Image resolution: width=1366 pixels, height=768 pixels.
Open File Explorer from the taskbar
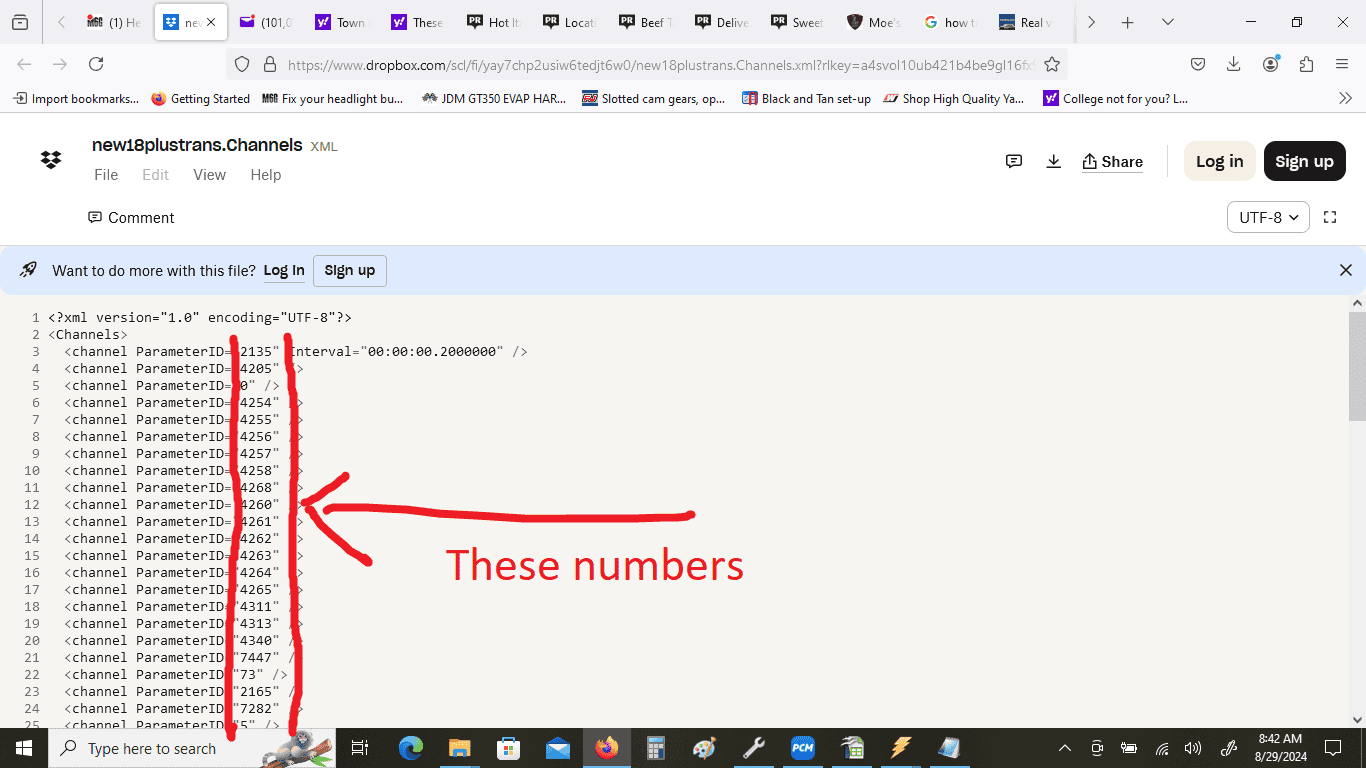(459, 748)
